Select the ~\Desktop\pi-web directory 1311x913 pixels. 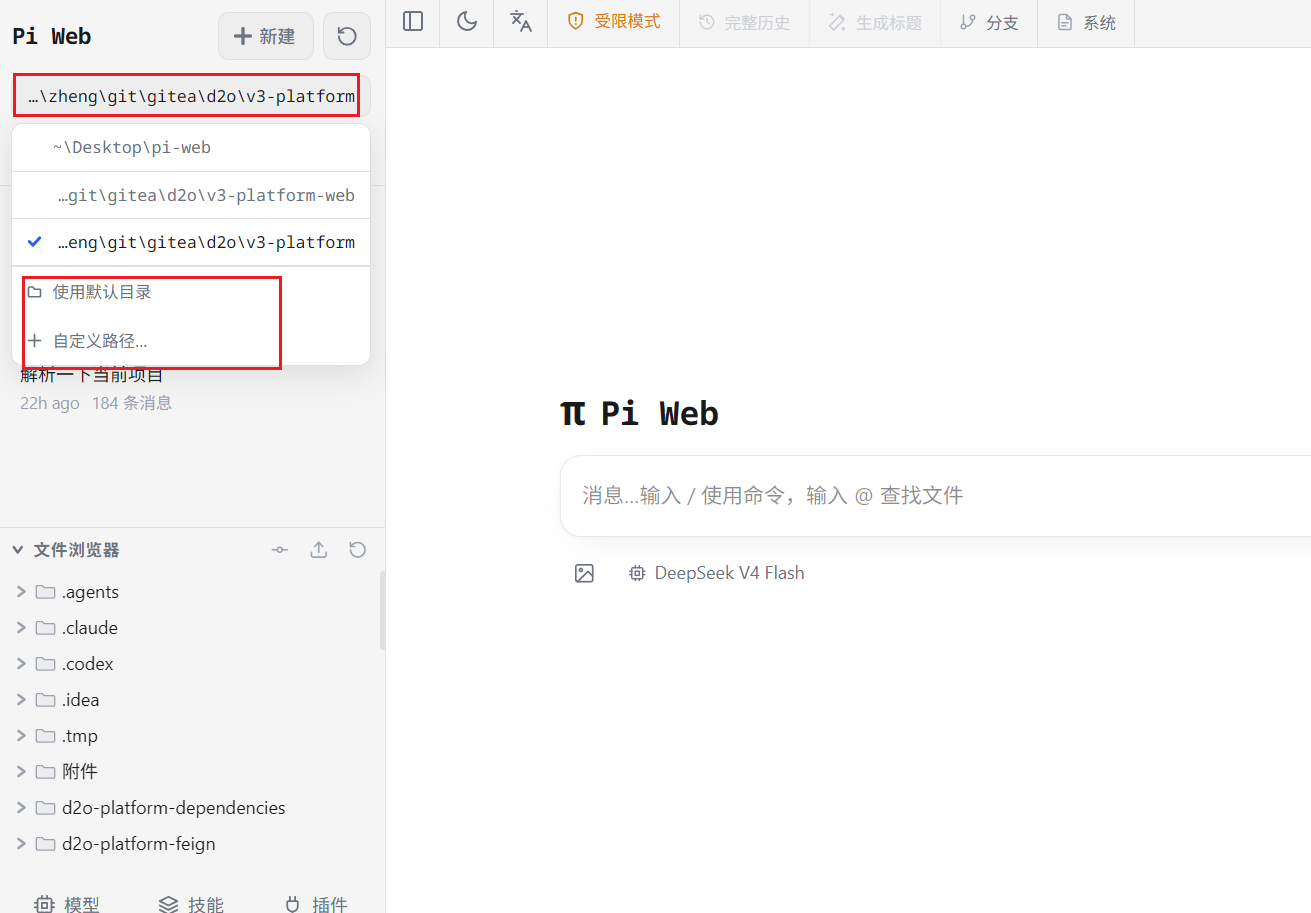(x=191, y=148)
